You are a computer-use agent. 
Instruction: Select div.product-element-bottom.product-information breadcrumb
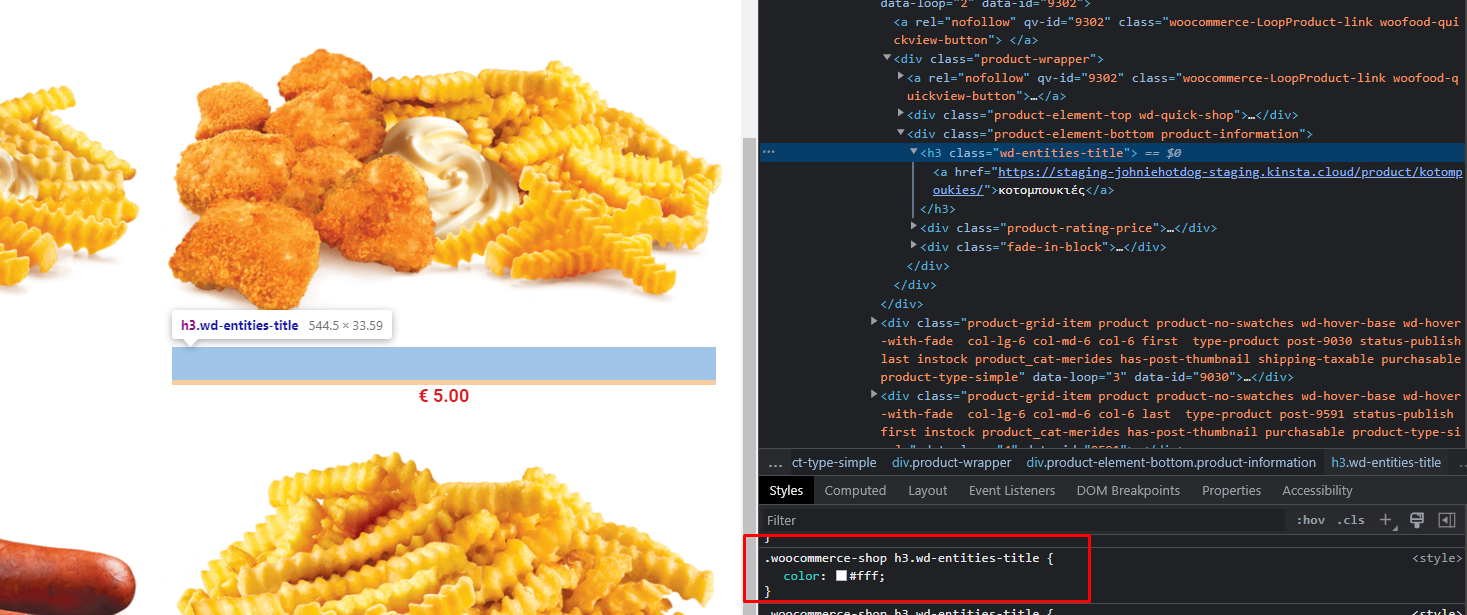(x=1171, y=462)
